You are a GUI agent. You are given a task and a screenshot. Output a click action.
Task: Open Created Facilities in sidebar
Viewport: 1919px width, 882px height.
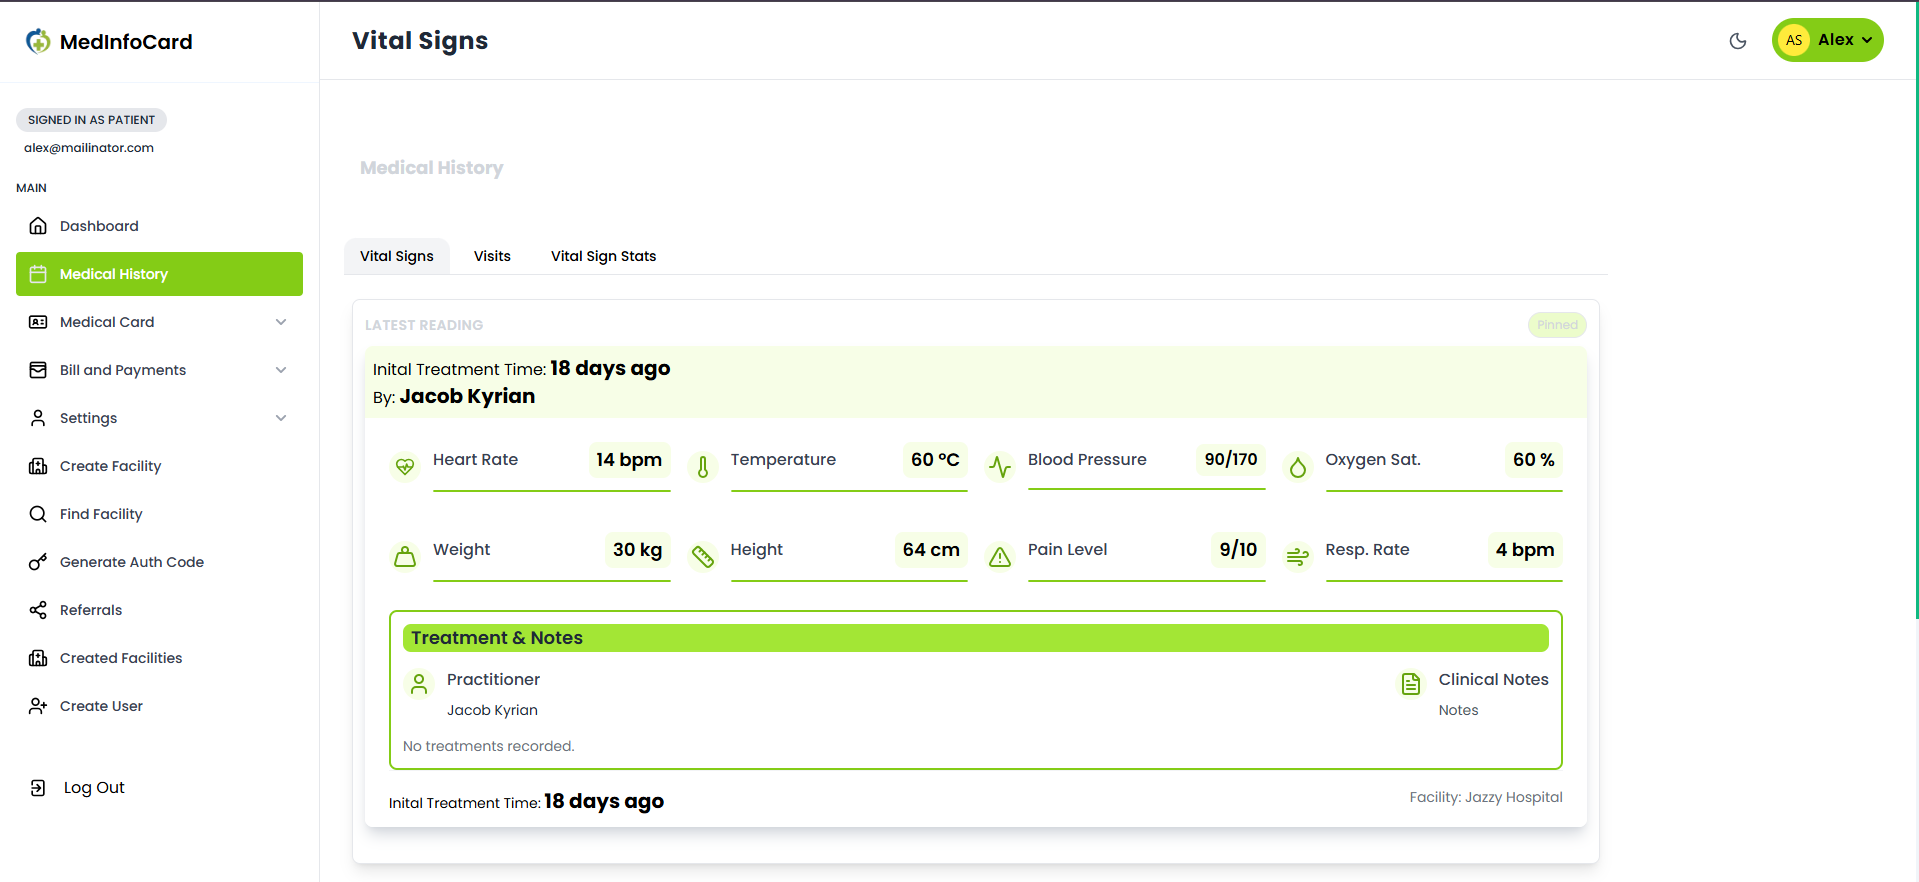pos(121,658)
